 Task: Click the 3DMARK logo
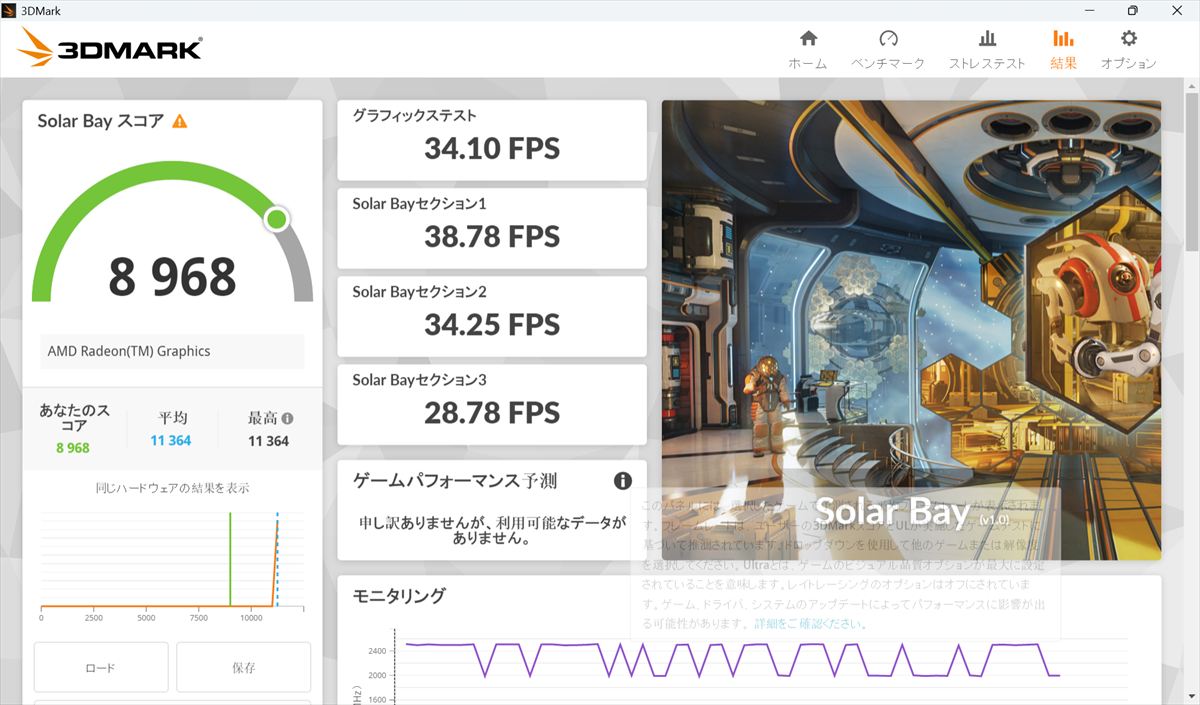pyautogui.click(x=109, y=47)
